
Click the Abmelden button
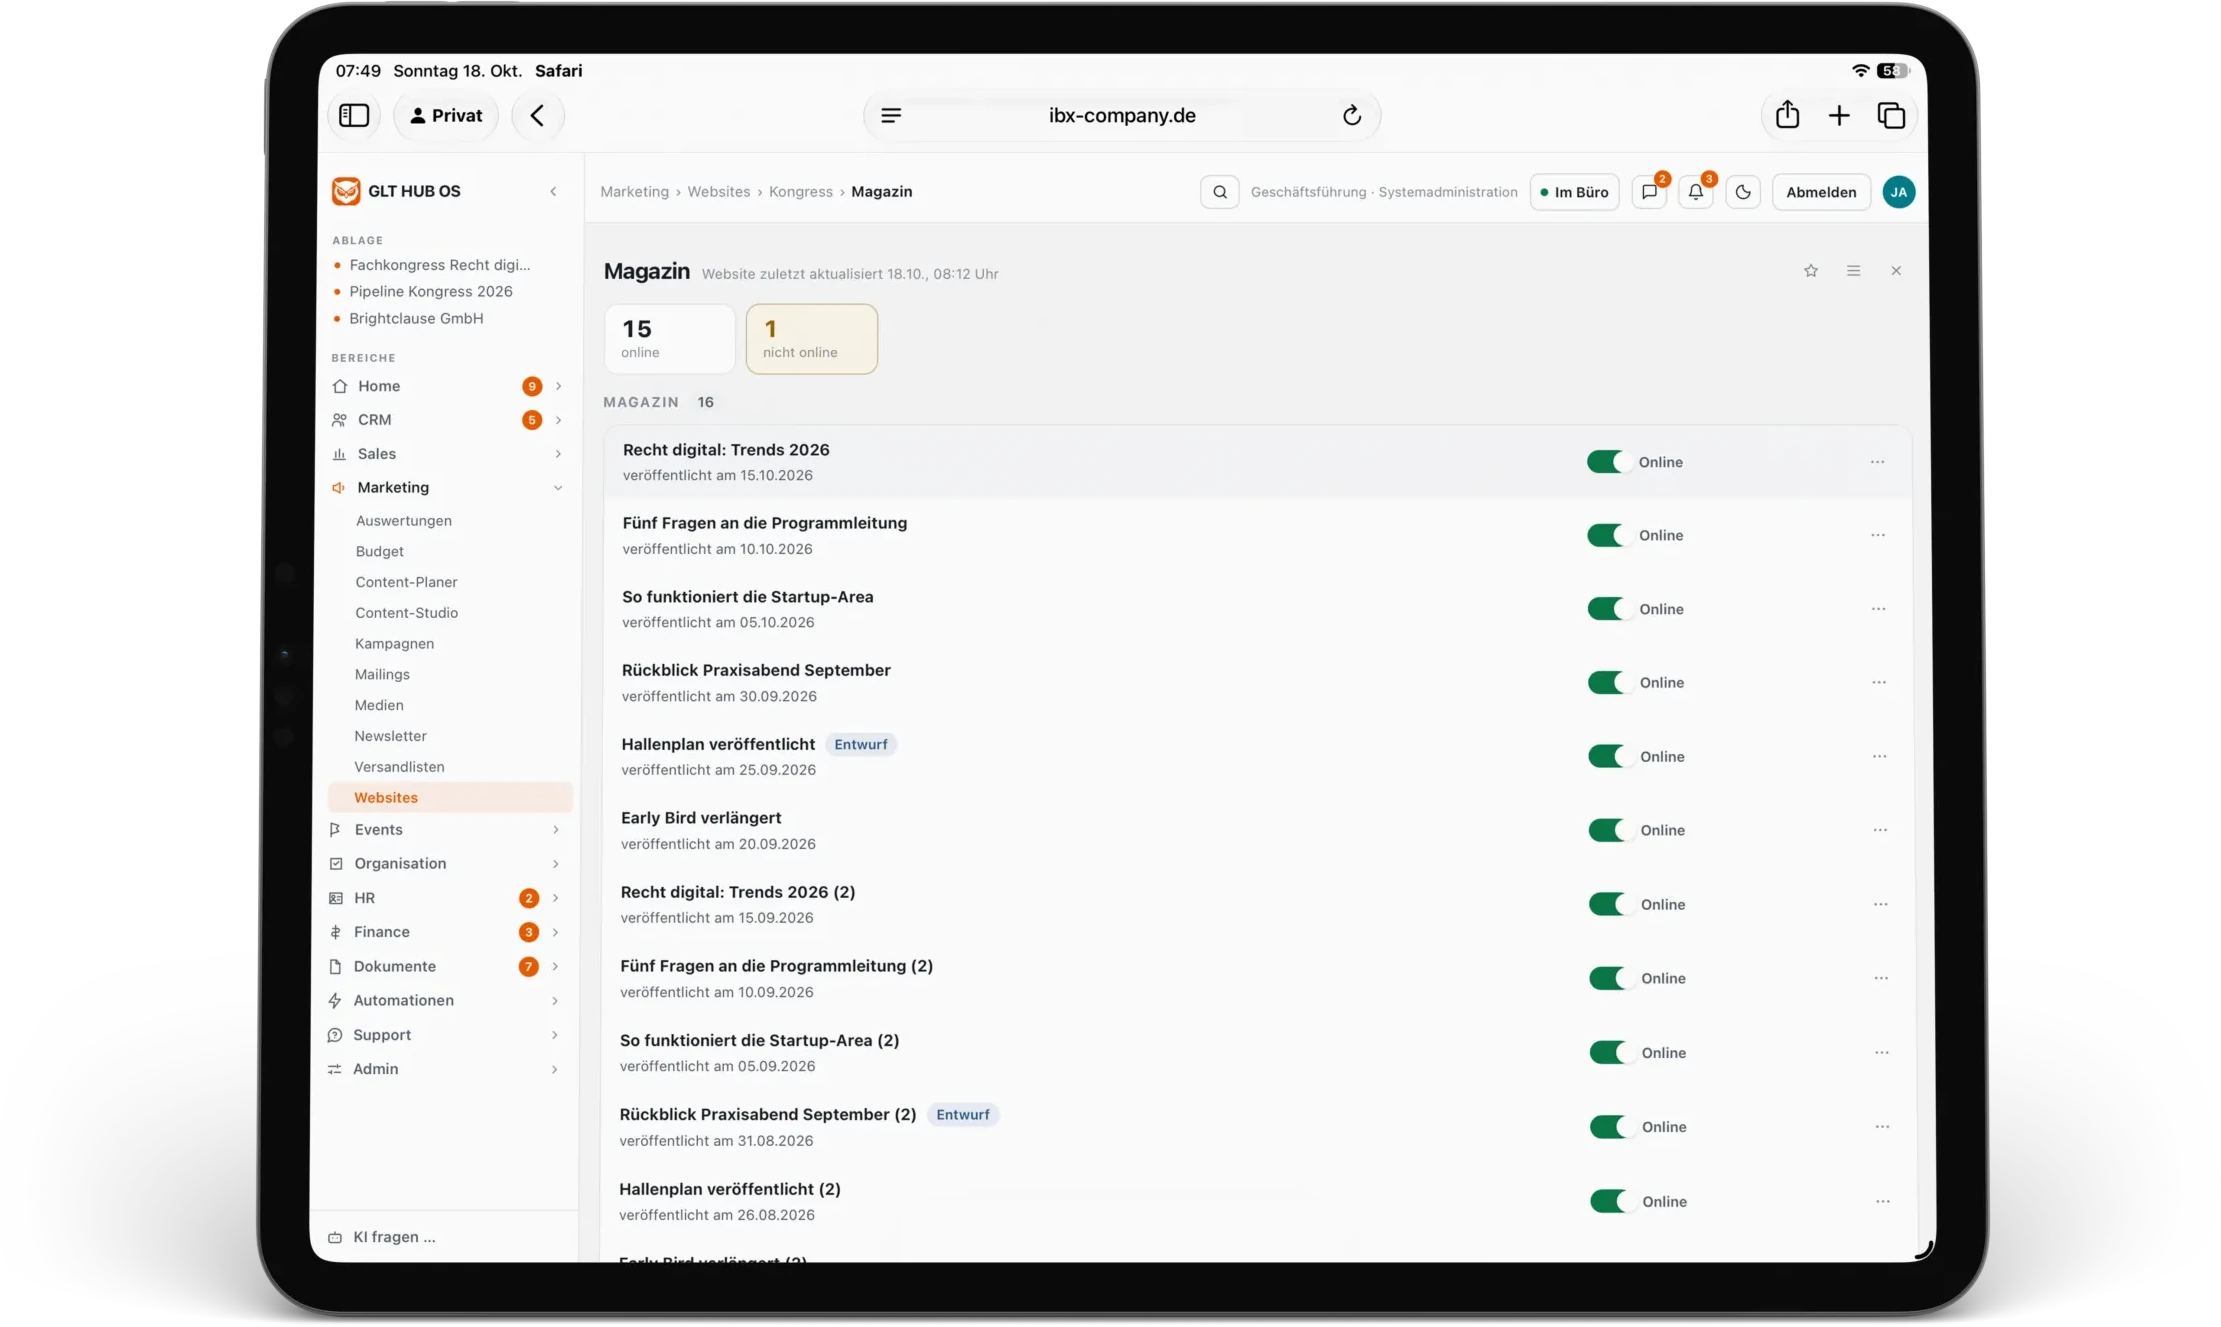tap(1821, 192)
